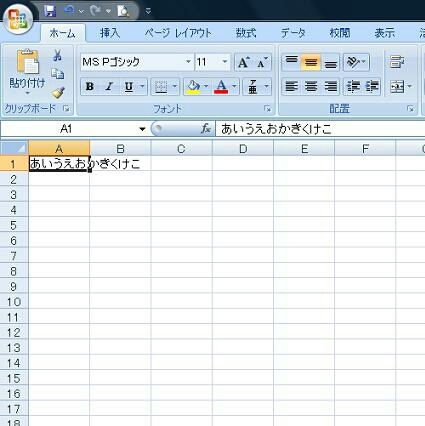Toggle Middle Align vertical alignment
This screenshot has width=425, height=426.
pyautogui.click(x=311, y=62)
